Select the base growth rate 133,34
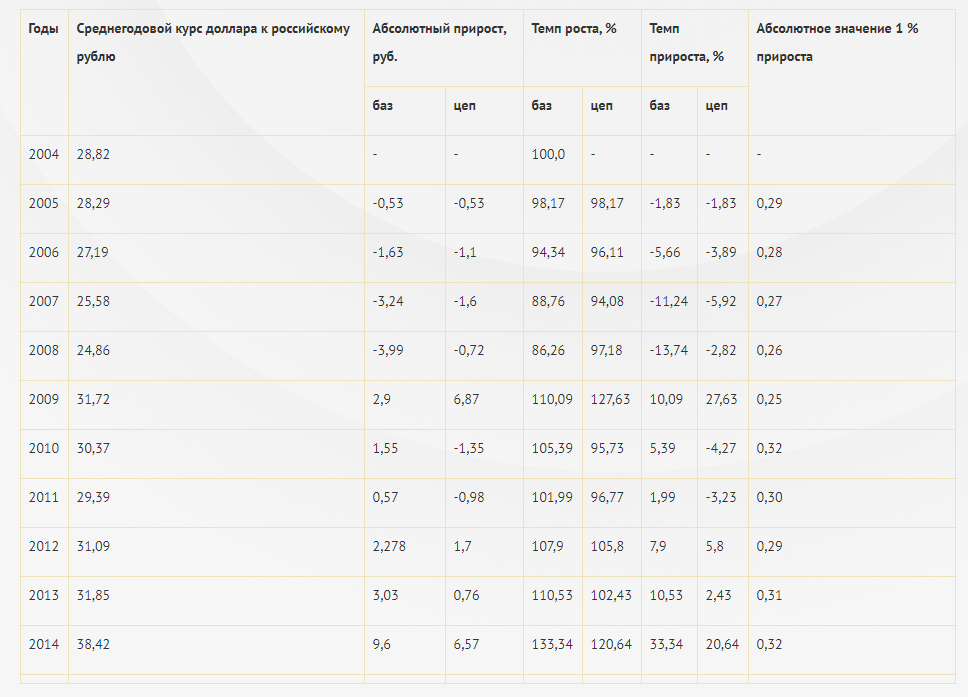 point(552,645)
